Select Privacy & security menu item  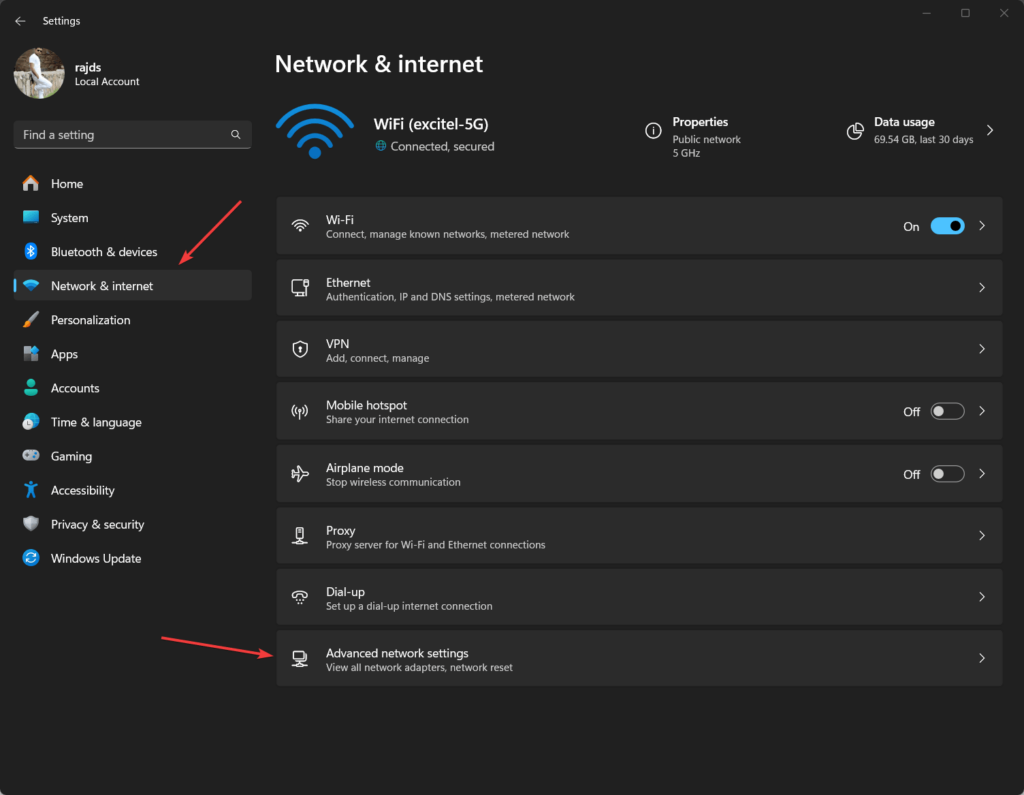pyautogui.click(x=97, y=524)
